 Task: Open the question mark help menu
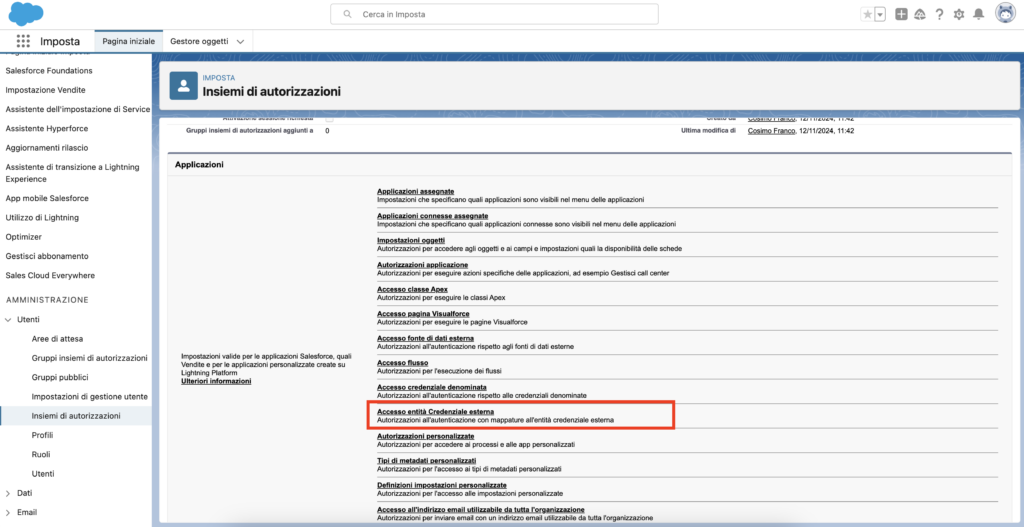tap(939, 14)
